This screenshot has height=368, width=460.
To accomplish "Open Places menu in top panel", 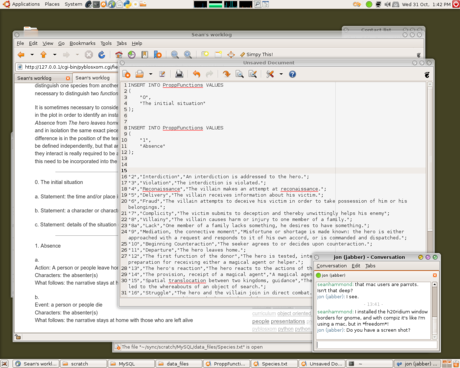I will pyautogui.click(x=52, y=4).
